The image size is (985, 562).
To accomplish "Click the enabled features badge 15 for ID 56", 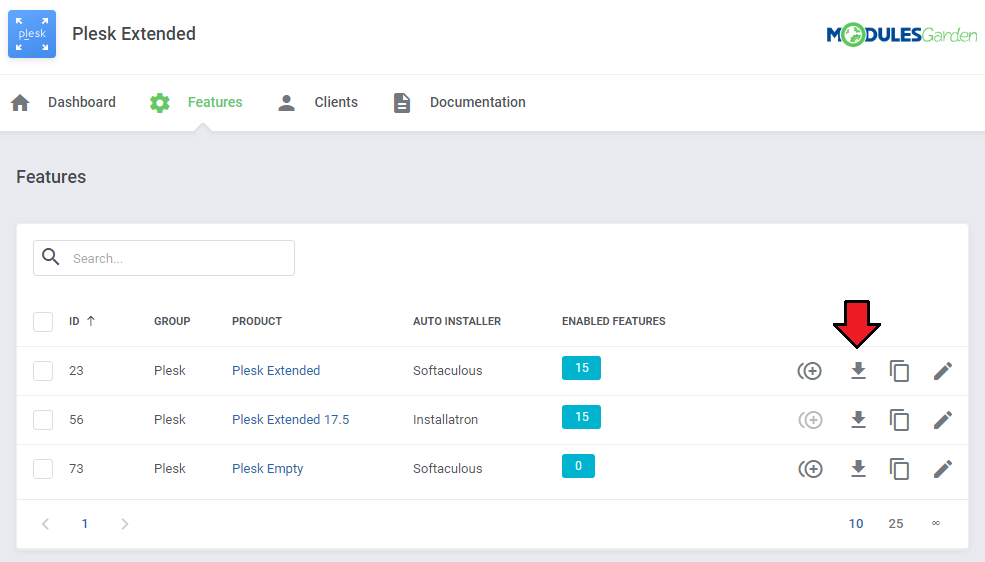I will click(x=581, y=417).
